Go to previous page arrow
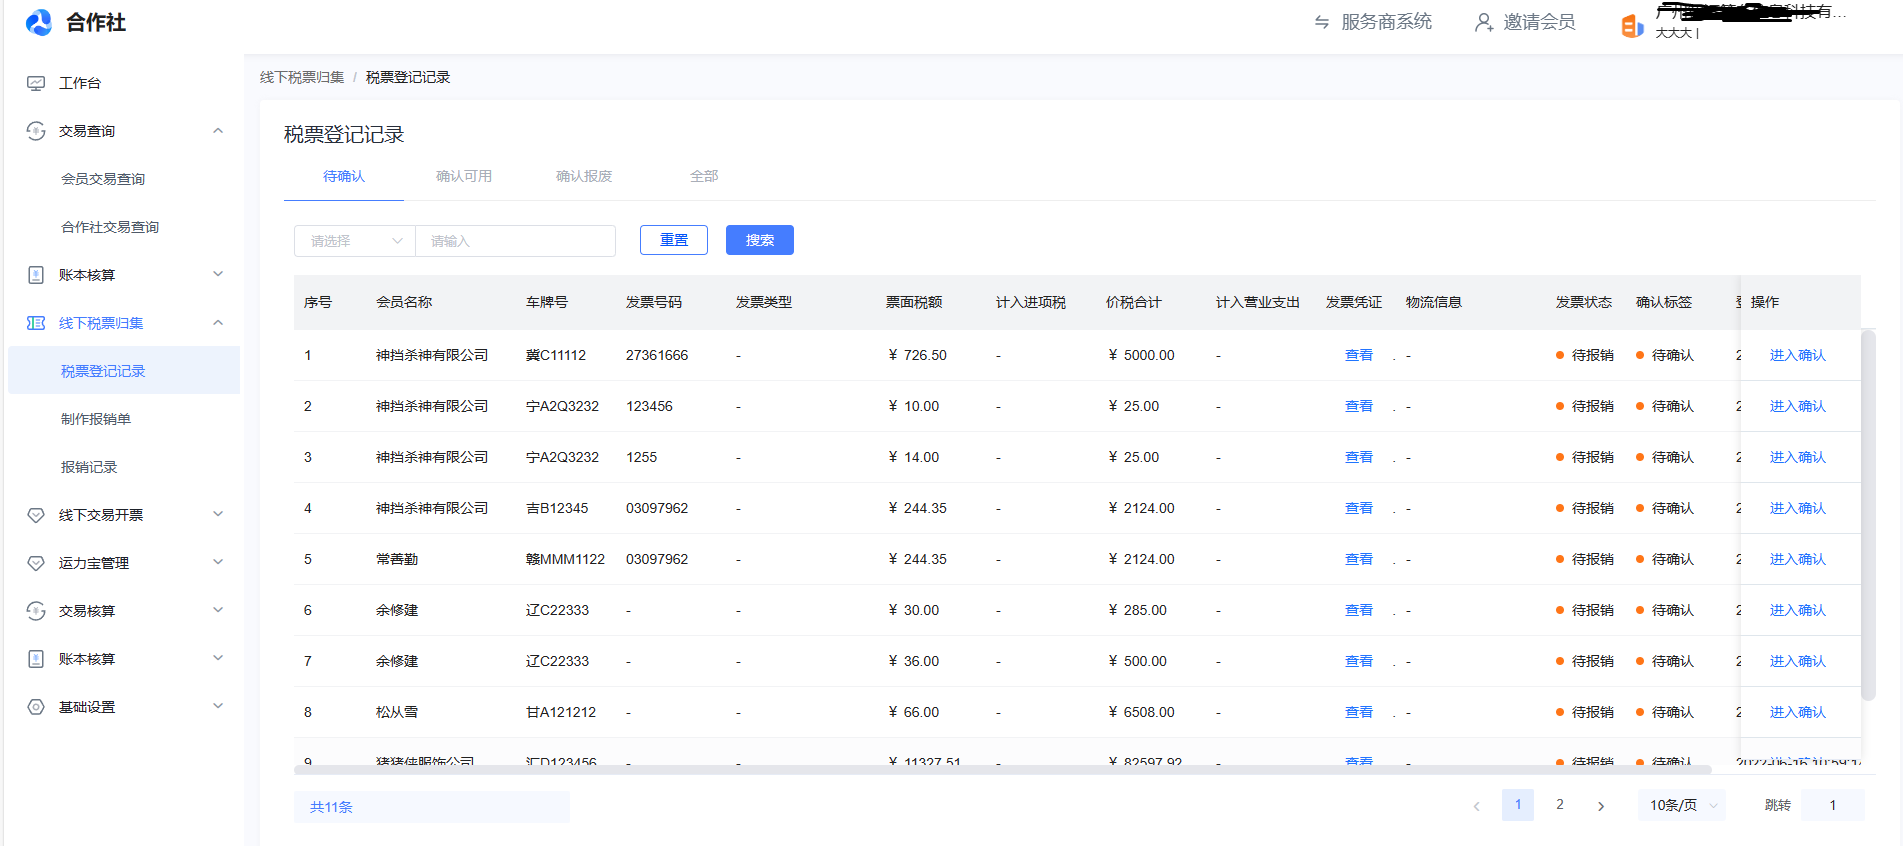 coord(1476,806)
